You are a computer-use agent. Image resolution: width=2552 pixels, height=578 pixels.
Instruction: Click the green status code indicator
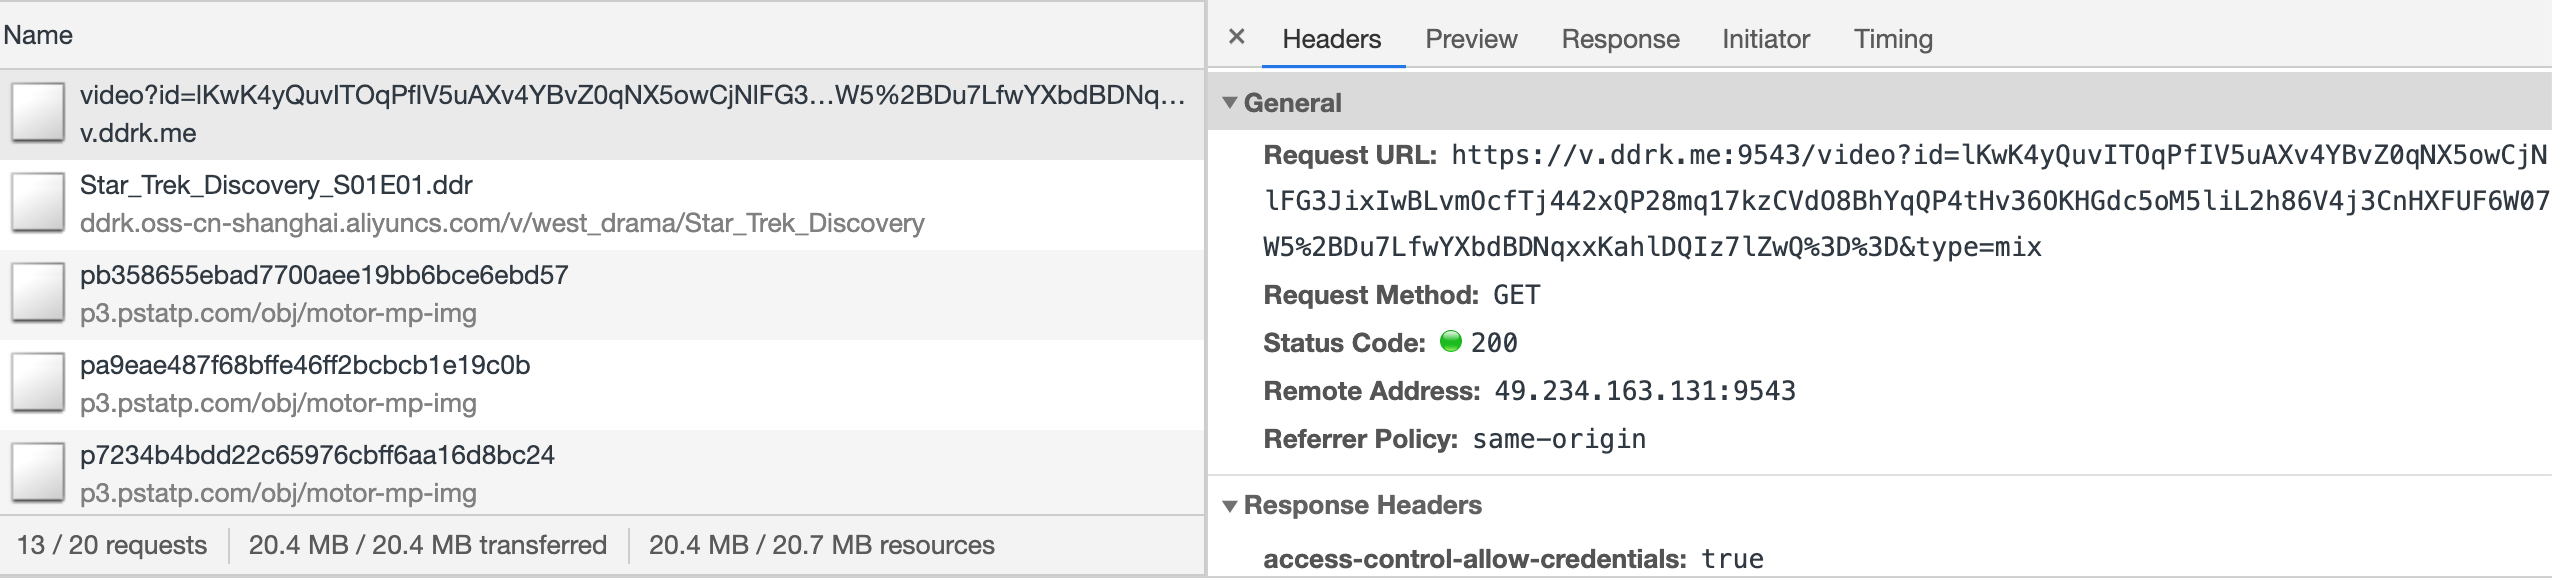pyautogui.click(x=1450, y=342)
